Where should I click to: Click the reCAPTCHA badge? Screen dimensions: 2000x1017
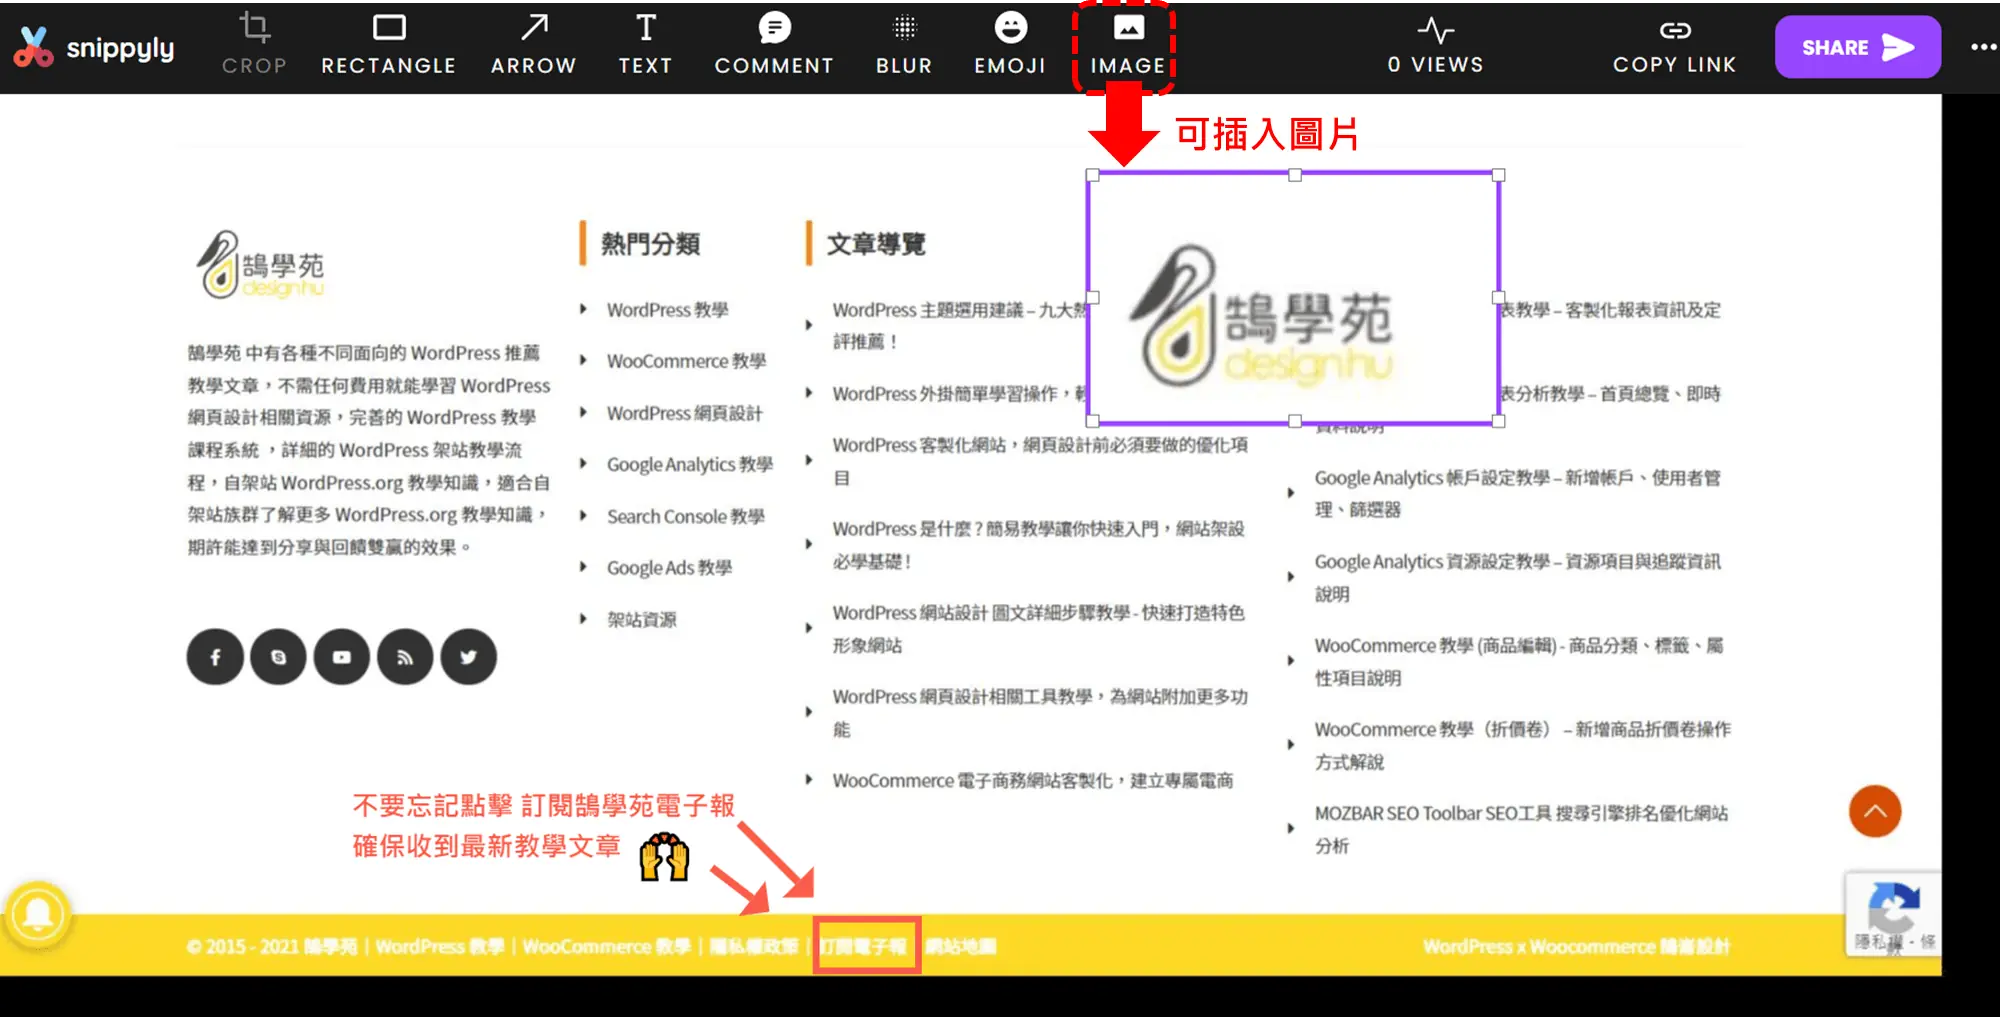(x=1892, y=914)
